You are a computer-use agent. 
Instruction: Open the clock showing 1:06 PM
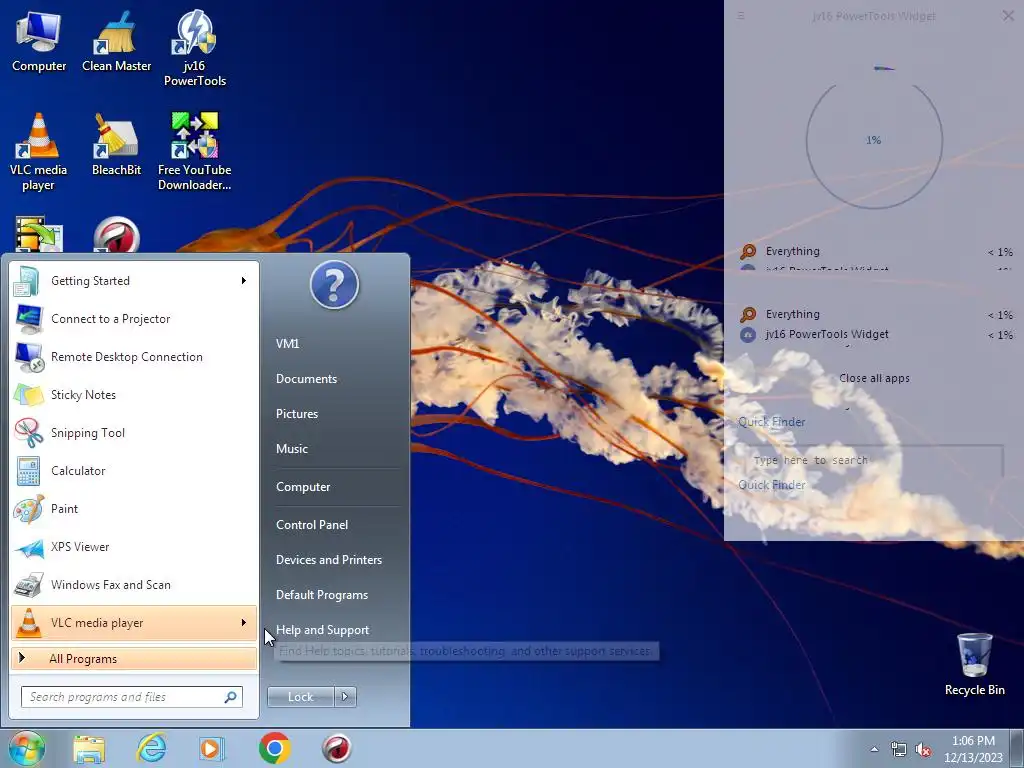(x=973, y=748)
